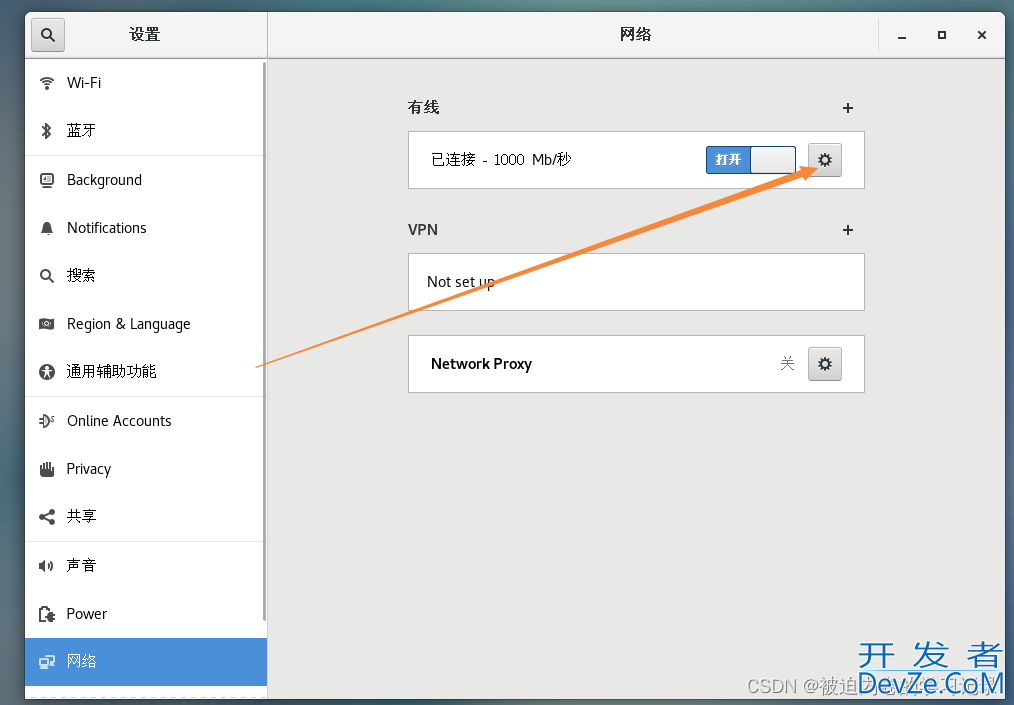Open Power settings panel
Screen dimensions: 1014x705
146,614
